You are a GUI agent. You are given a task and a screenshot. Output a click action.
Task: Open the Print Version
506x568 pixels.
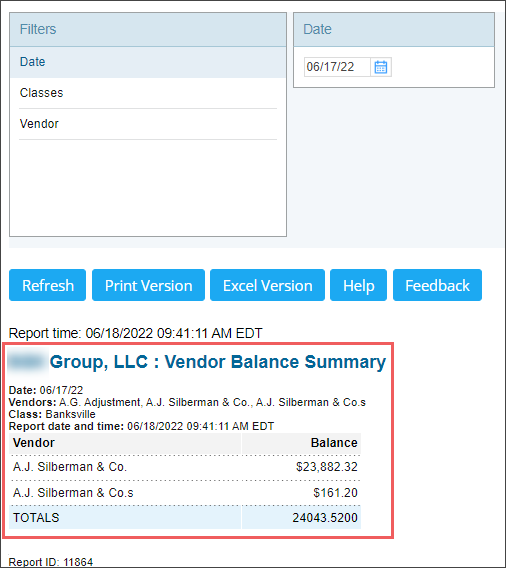pyautogui.click(x=149, y=285)
